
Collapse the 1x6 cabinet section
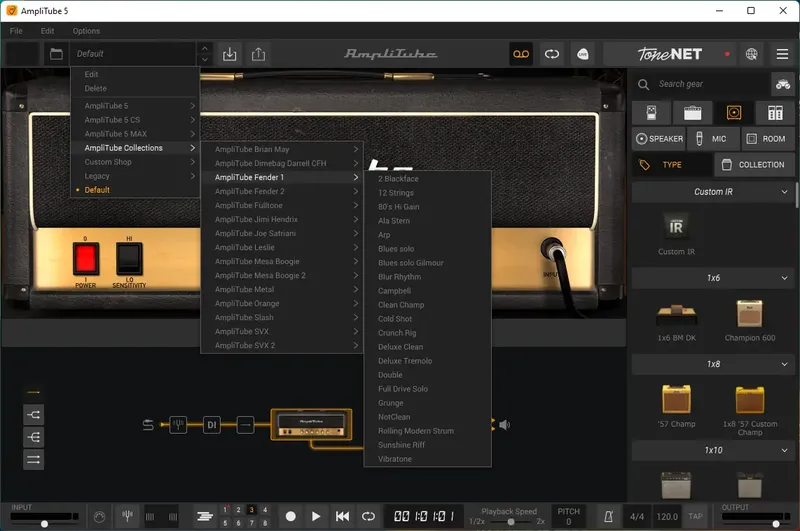coord(784,278)
